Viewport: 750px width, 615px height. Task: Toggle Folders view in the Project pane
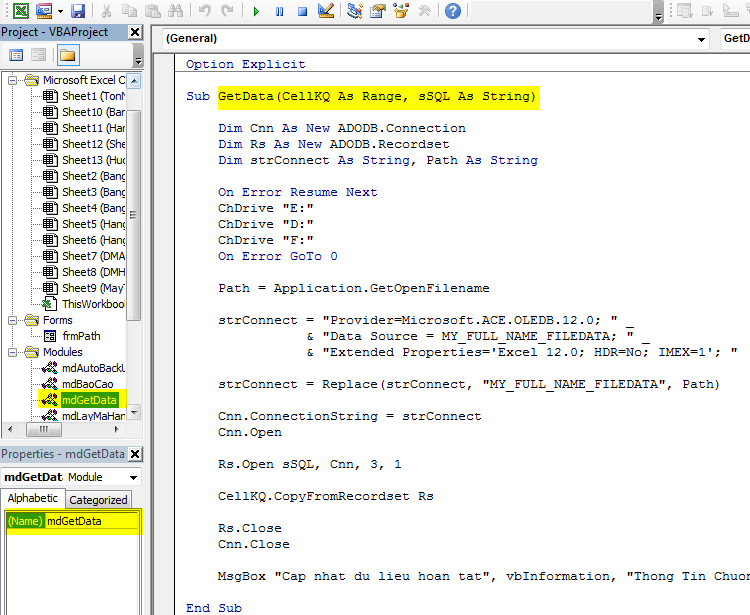tap(68, 54)
